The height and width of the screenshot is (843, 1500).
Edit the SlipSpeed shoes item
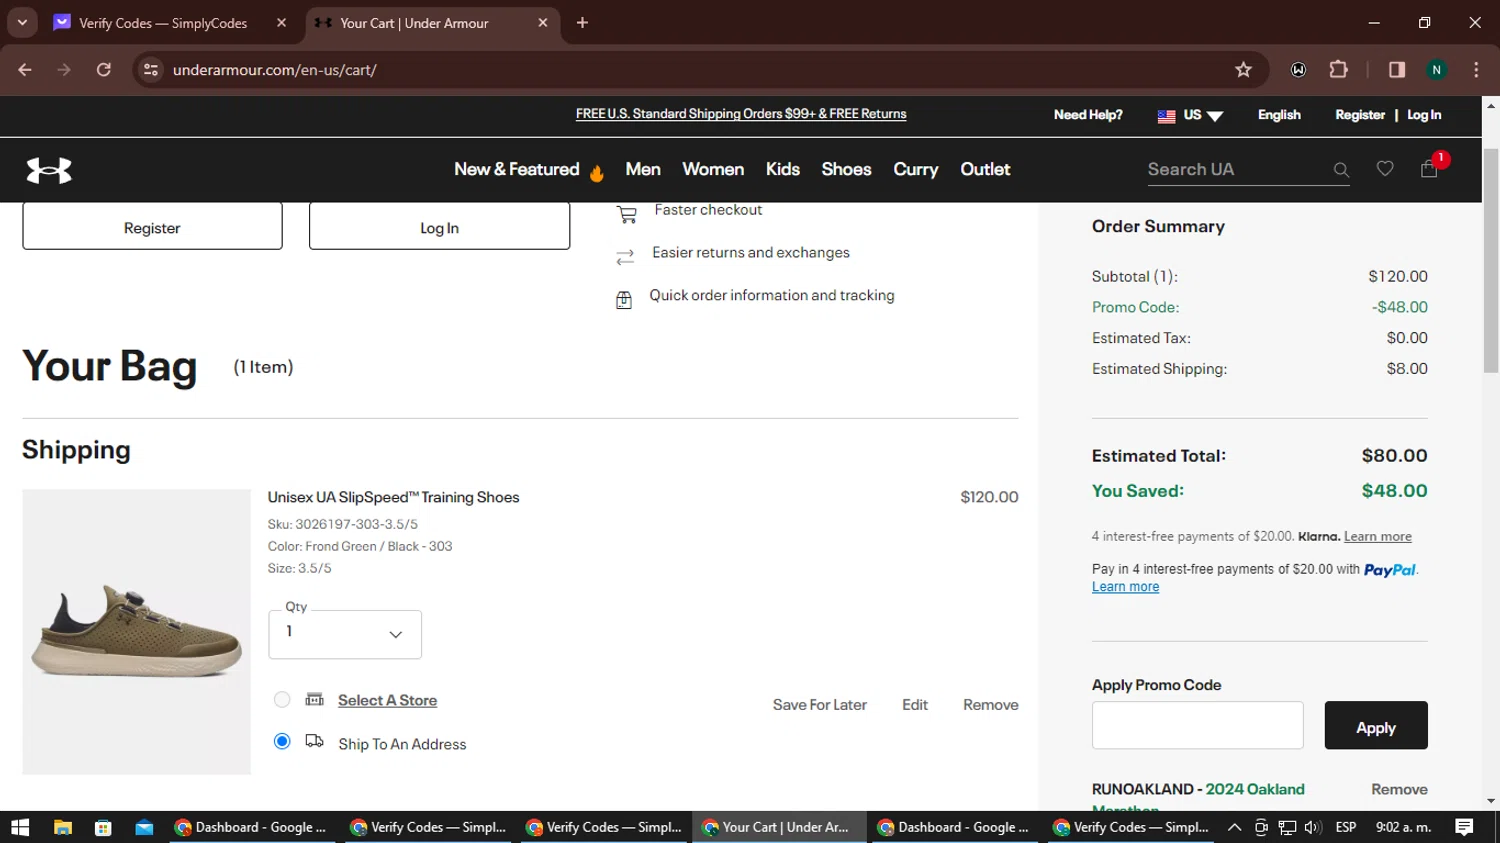click(x=915, y=705)
